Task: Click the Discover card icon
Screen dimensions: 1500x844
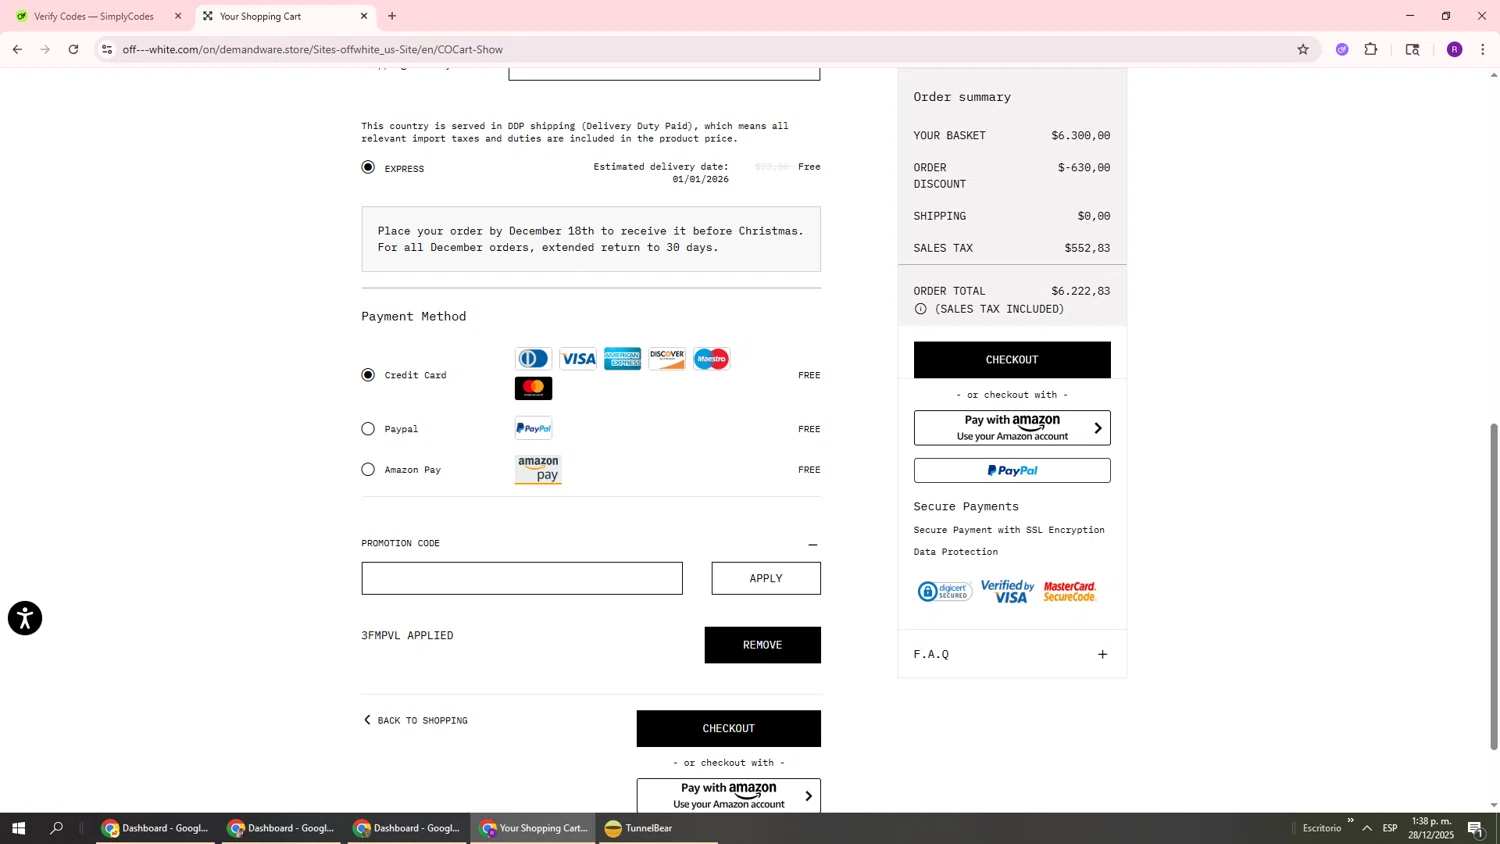Action: click(667, 359)
